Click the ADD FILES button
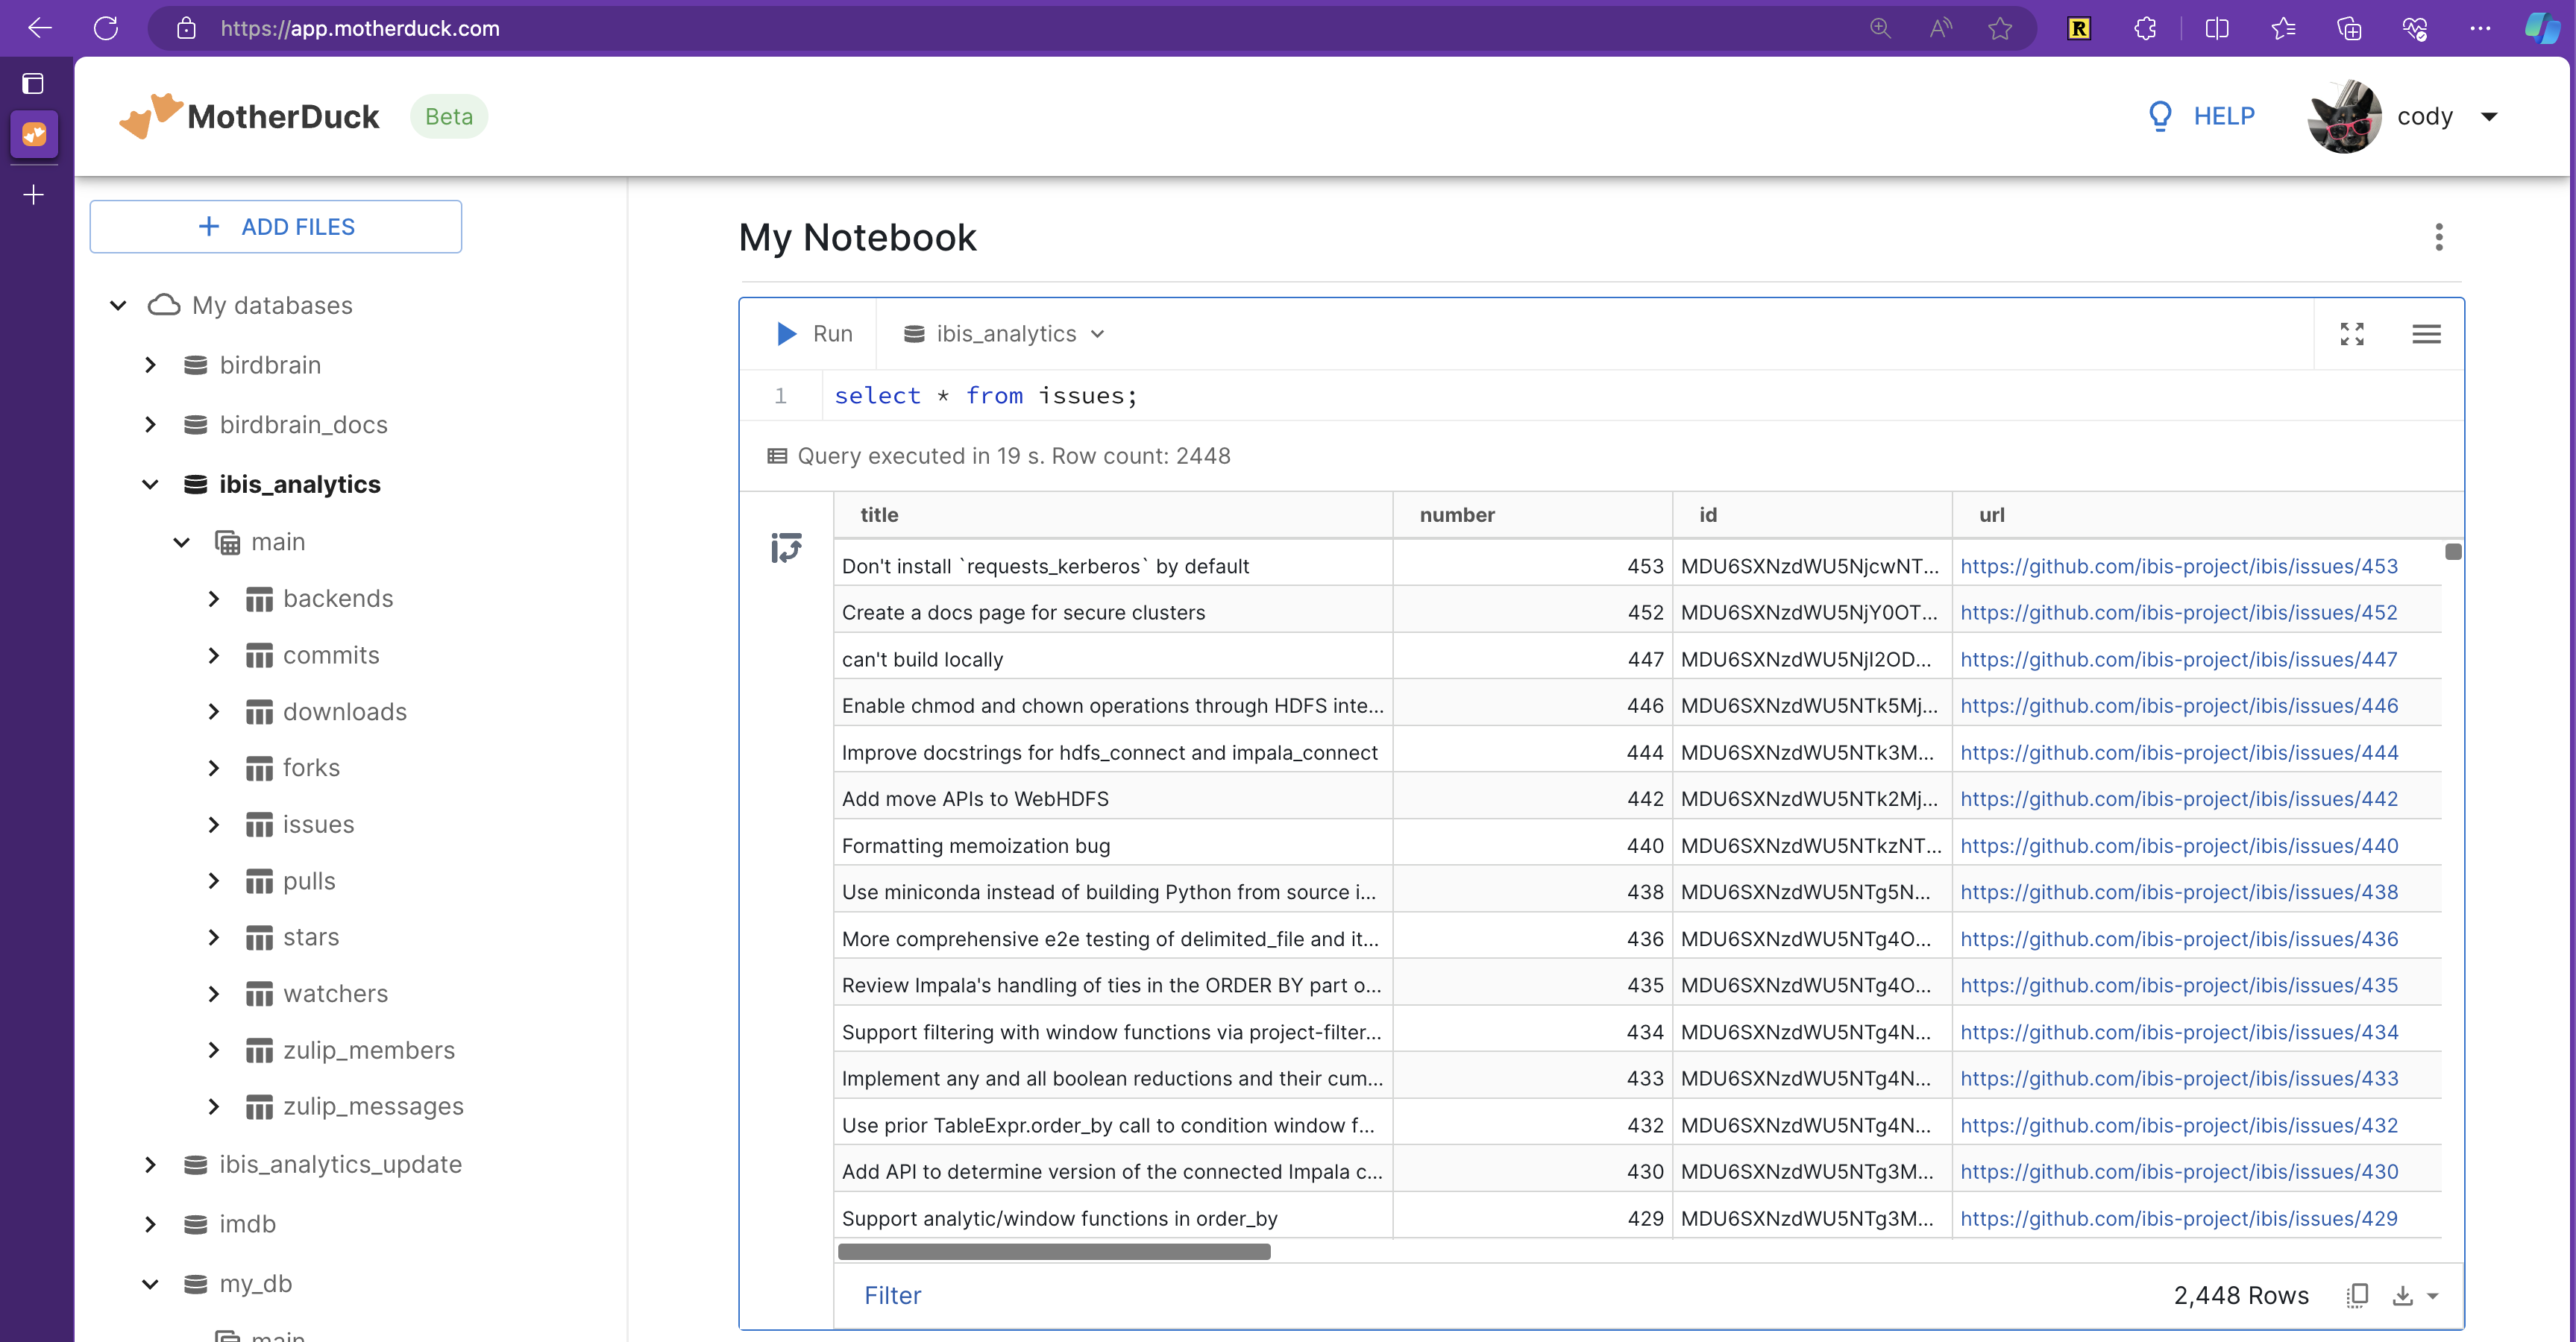The image size is (2576, 1342). click(x=276, y=227)
